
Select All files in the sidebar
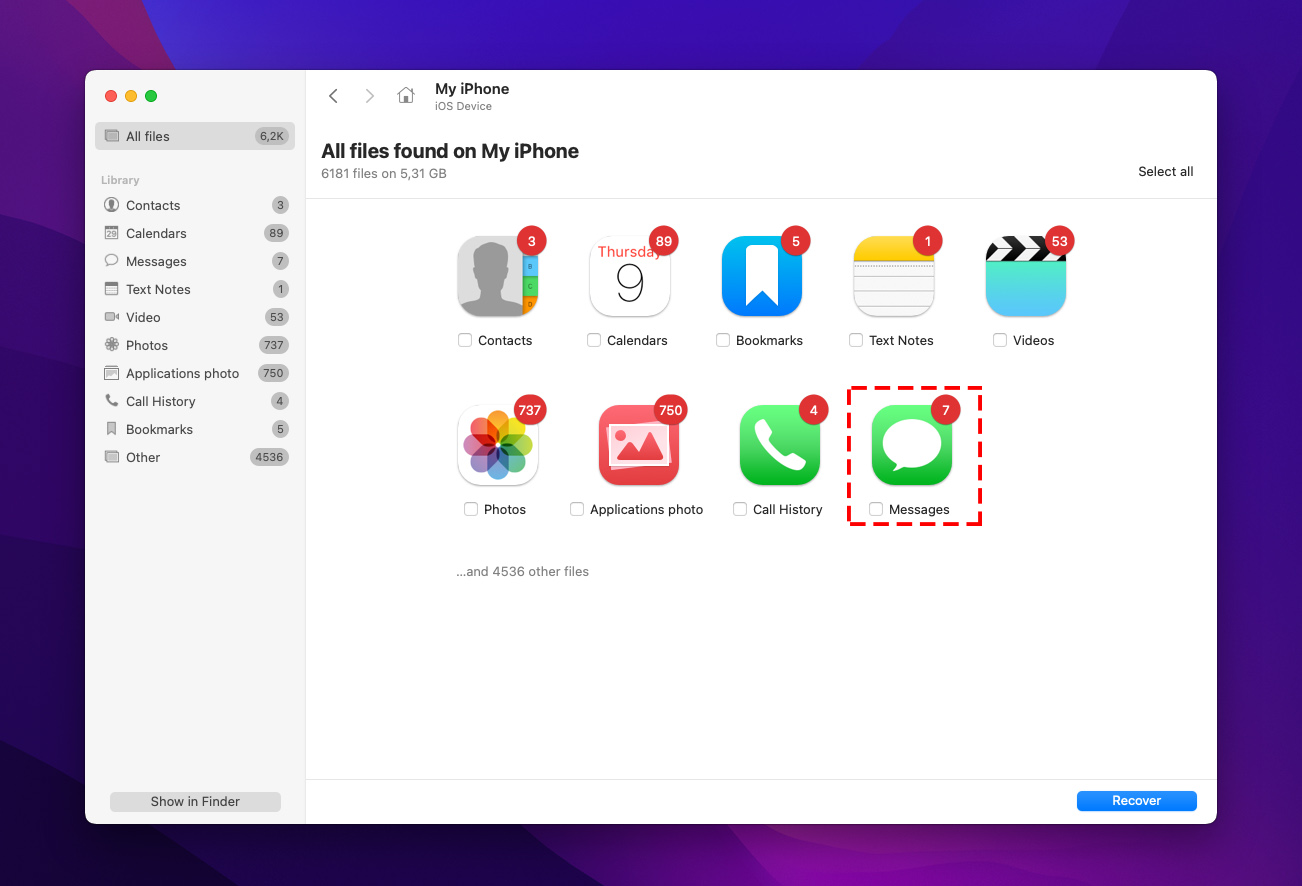coord(195,136)
